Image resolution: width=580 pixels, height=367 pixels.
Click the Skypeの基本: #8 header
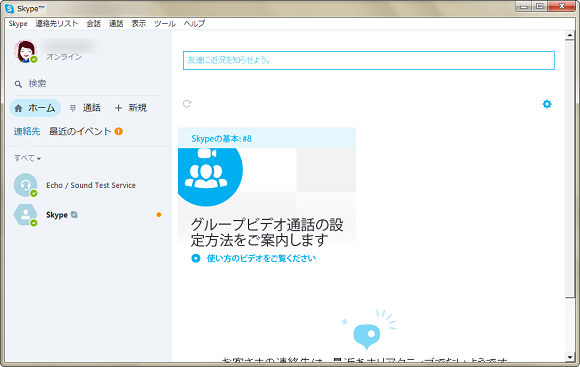tap(267, 138)
